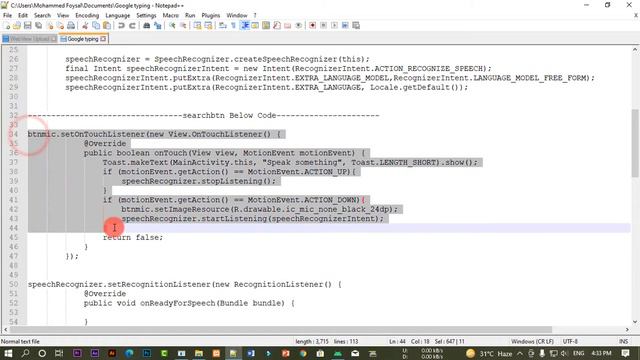The image size is (640, 360).
Task: Expand hidden system tray icons chevron
Action: click(520, 353)
